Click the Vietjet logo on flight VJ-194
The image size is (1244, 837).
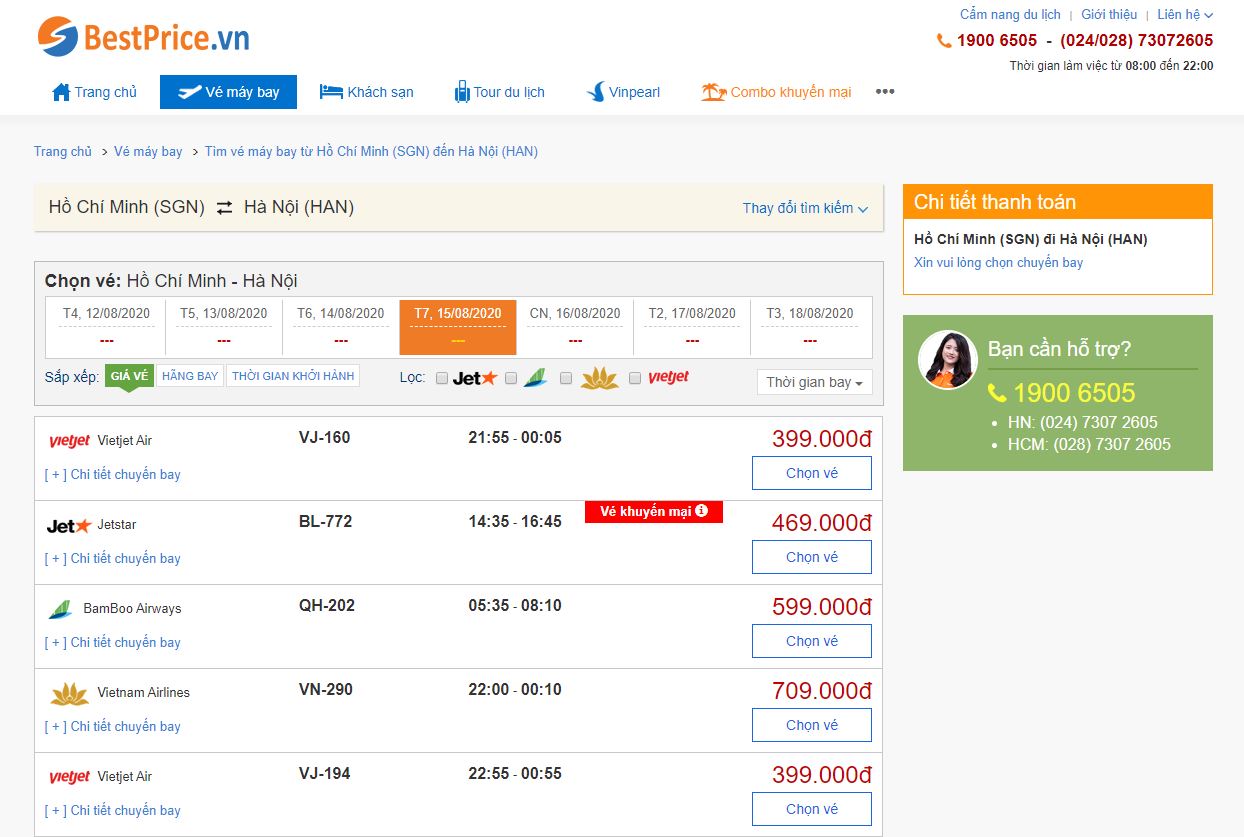(69, 777)
